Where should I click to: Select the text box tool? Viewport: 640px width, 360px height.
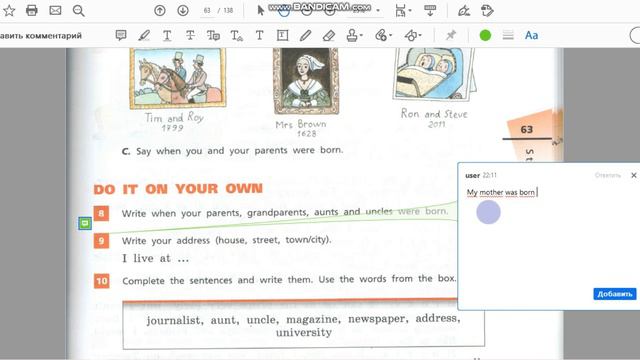[x=282, y=36]
